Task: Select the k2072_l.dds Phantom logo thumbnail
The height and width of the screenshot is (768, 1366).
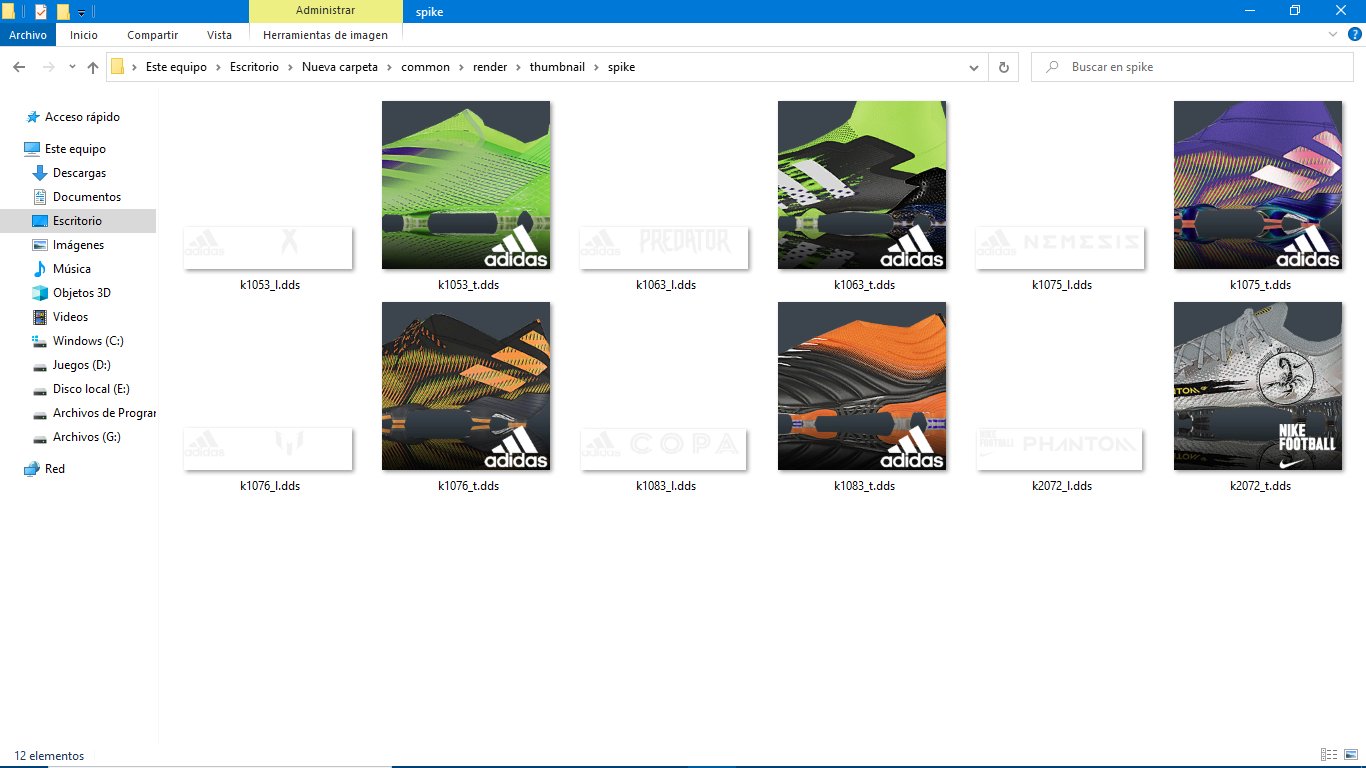Action: pos(1060,449)
